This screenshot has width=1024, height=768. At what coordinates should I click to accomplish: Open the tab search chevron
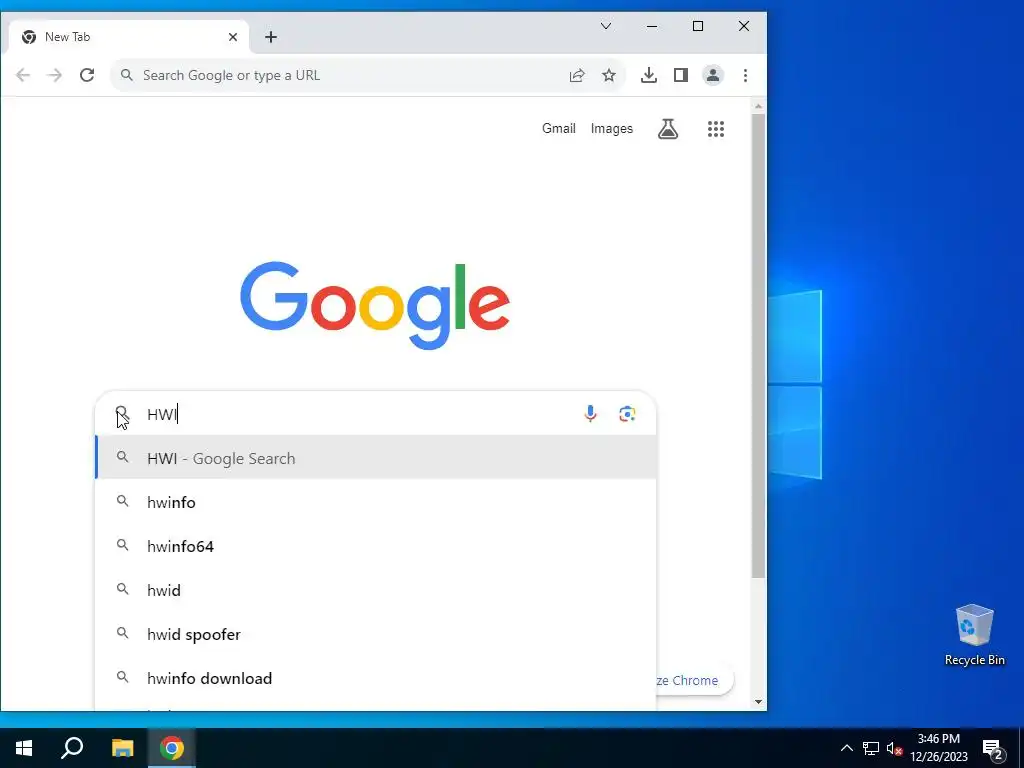[x=606, y=26]
